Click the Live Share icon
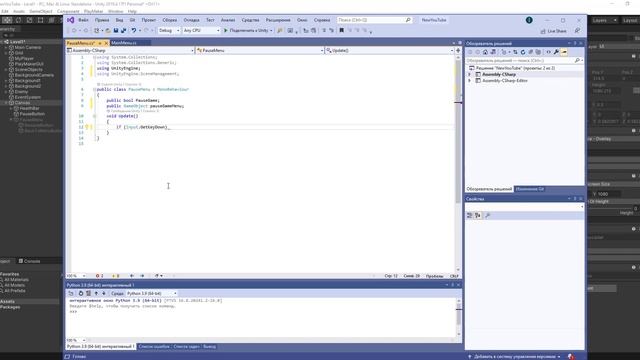Screen dimensions: 640x360 543,31
